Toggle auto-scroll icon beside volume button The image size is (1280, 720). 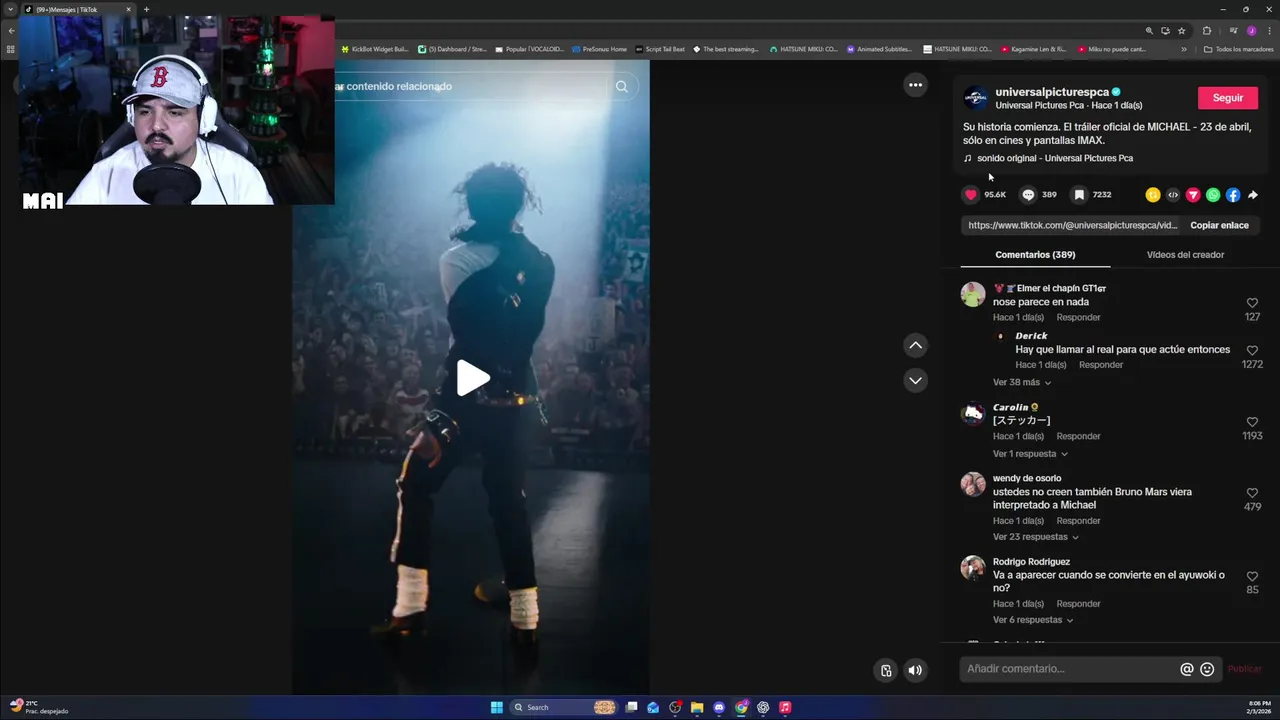point(885,670)
